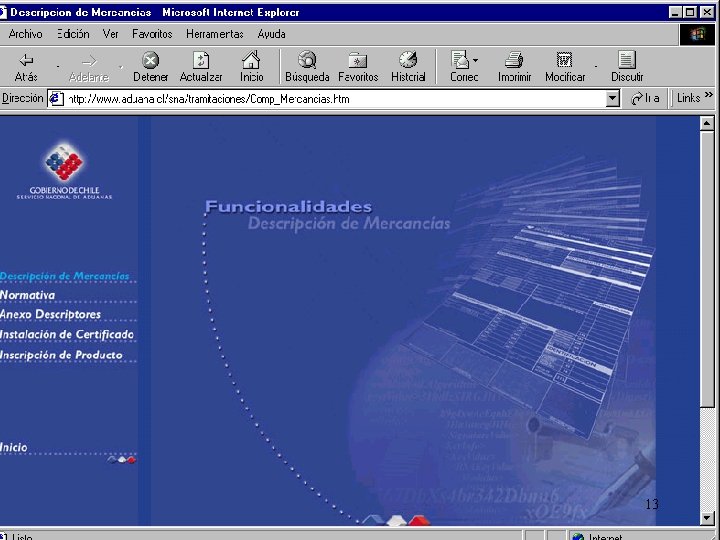Click the Windows logo throbber

point(697,34)
